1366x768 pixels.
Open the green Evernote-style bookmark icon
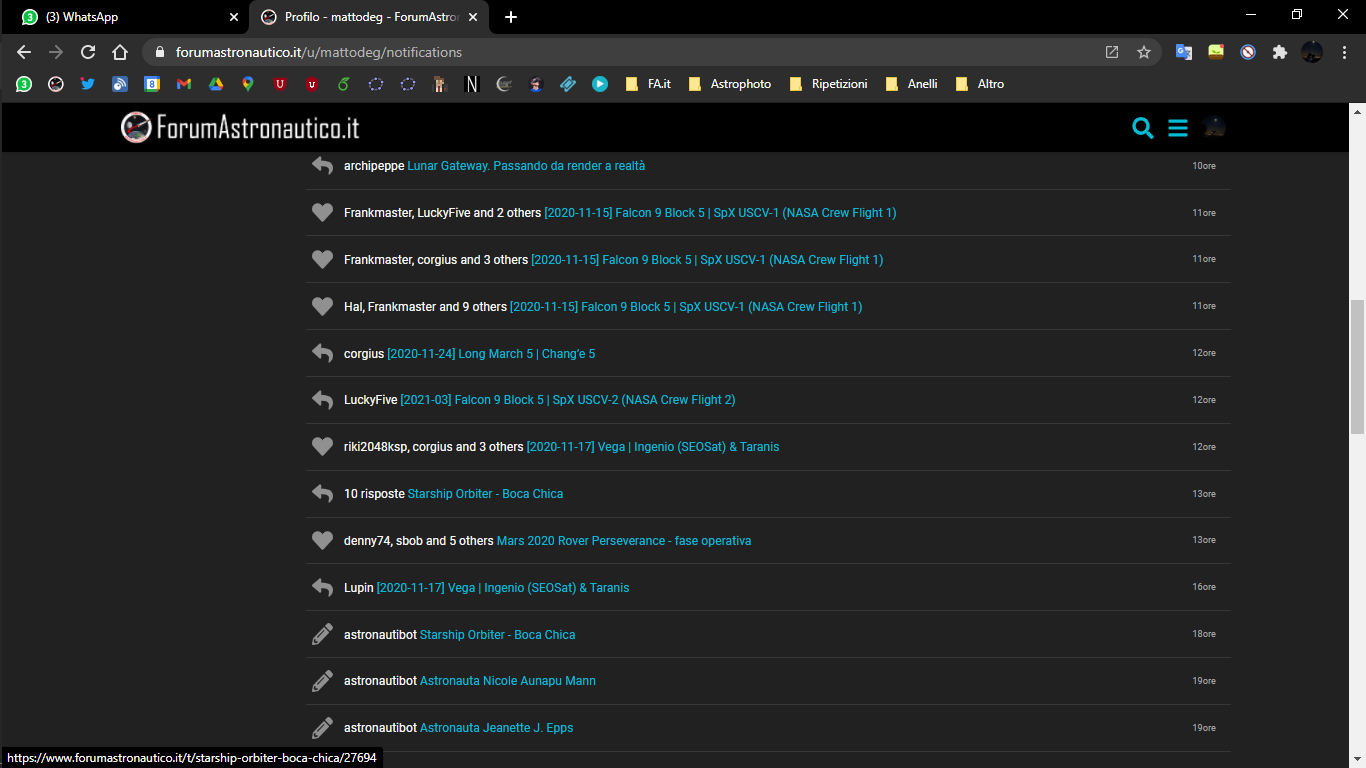click(x=344, y=84)
